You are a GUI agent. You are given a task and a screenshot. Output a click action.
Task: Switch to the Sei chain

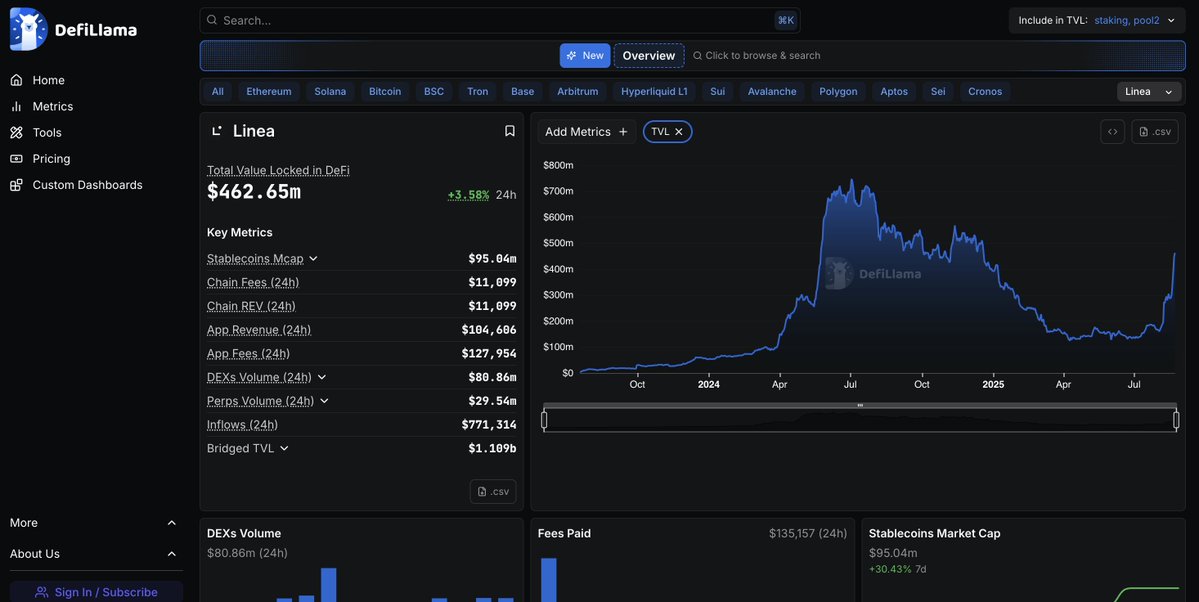tap(937, 92)
